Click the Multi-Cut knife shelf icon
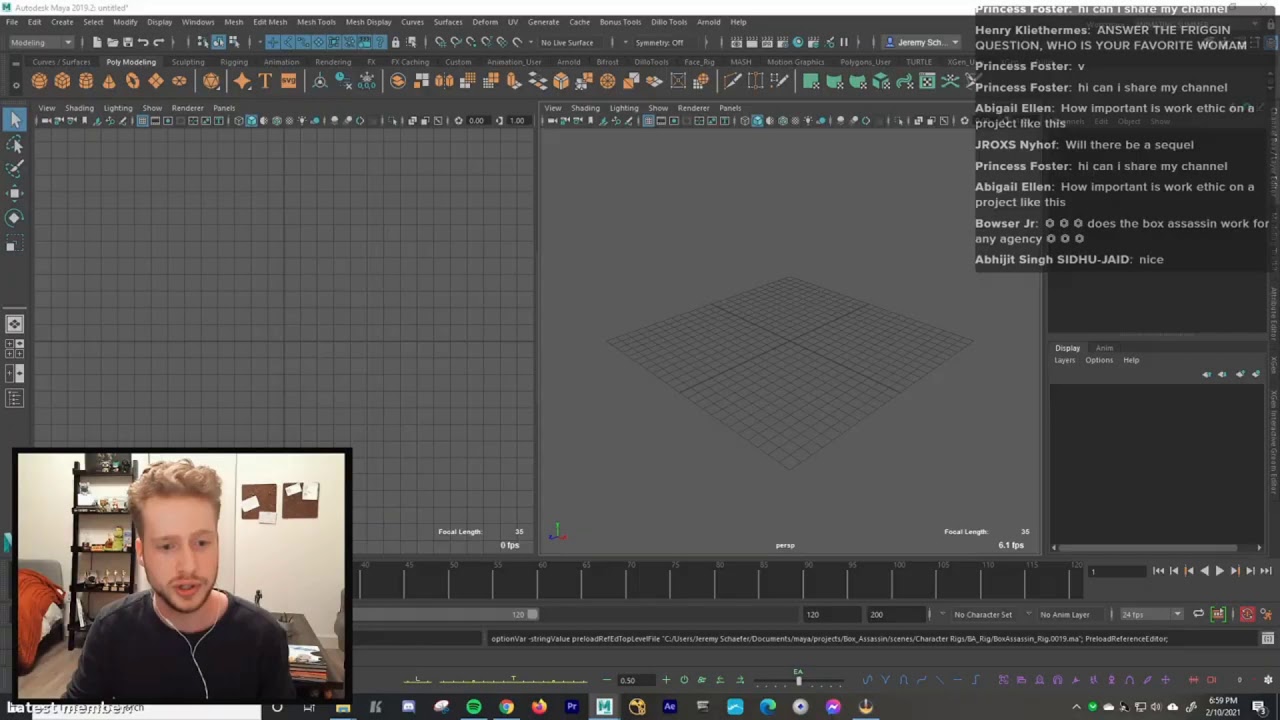 point(732,81)
